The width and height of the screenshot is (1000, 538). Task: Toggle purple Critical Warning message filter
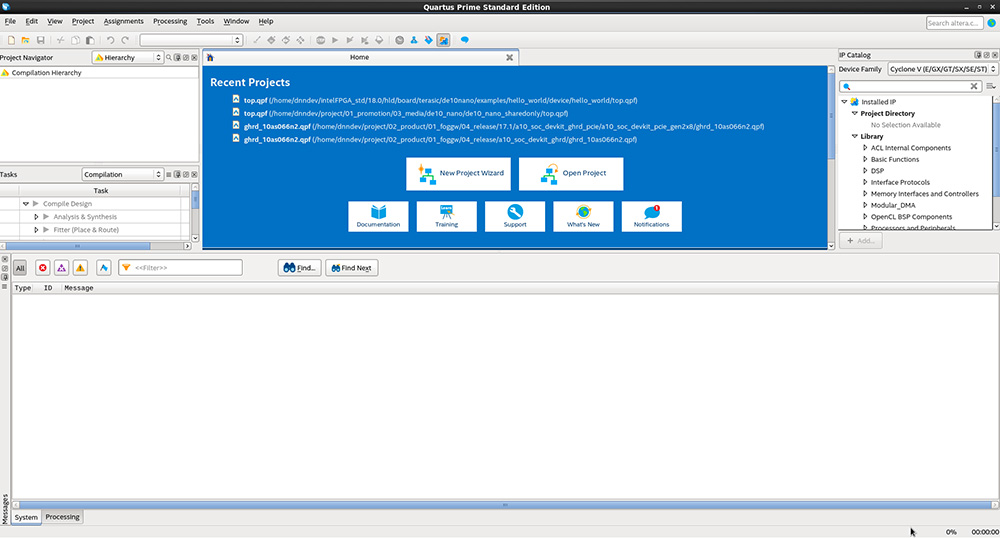(x=61, y=268)
